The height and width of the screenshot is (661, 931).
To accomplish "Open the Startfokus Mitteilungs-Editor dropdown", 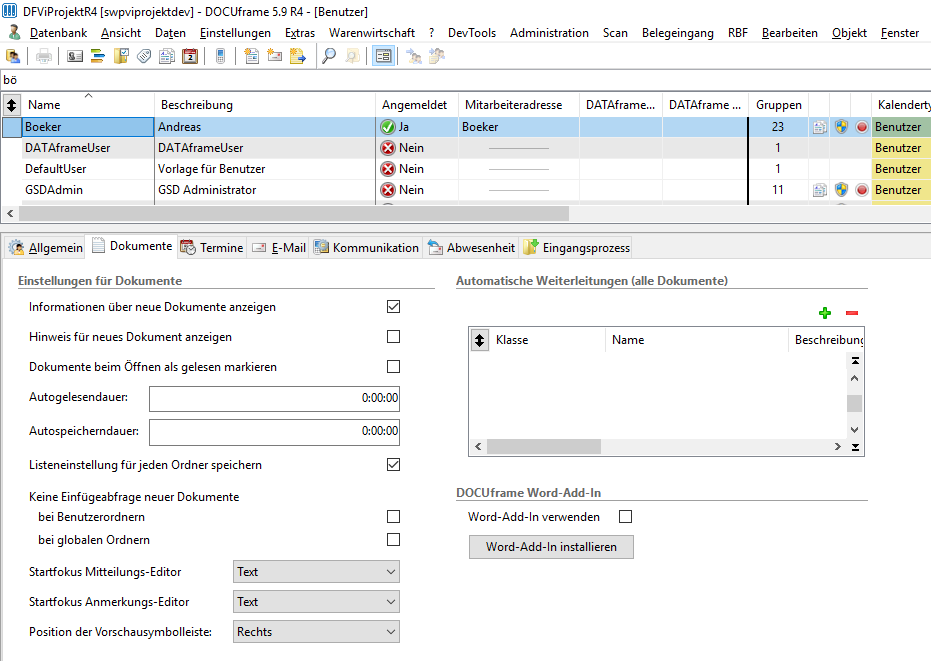I will pos(316,572).
